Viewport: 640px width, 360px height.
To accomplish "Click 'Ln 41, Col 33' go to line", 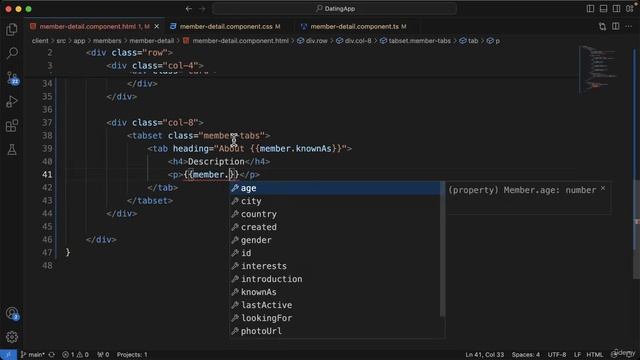I will coord(484,355).
